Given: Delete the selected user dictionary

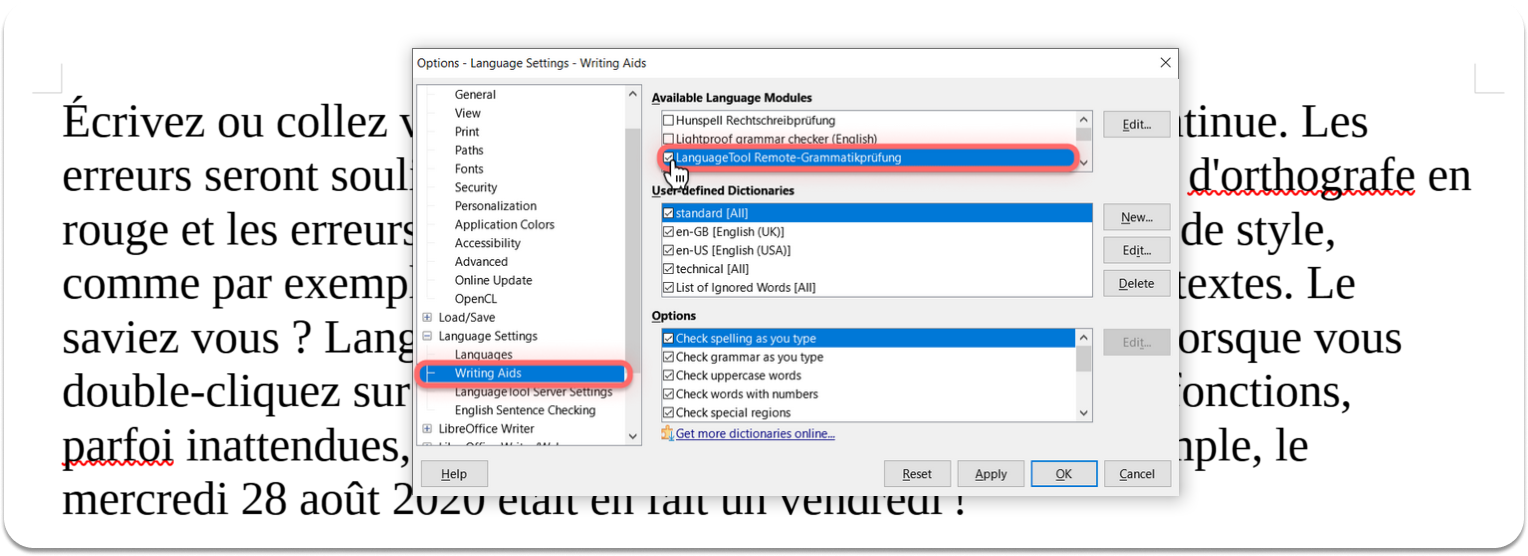Looking at the screenshot, I should [1136, 283].
